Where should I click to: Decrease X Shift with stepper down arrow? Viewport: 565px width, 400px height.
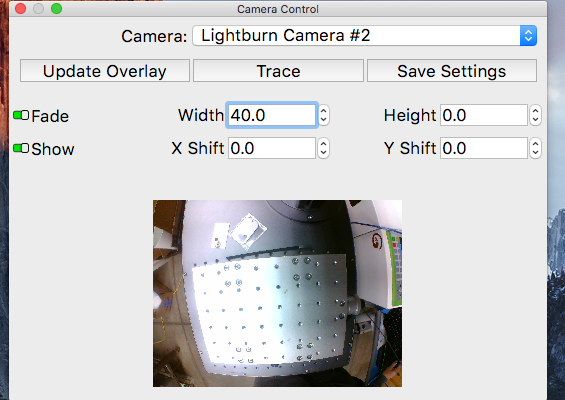[x=324, y=153]
